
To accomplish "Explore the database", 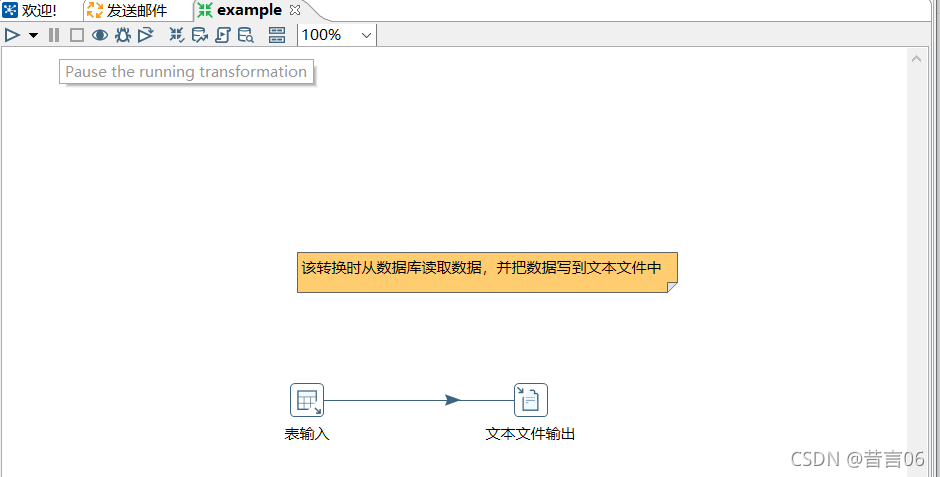I will click(x=246, y=35).
